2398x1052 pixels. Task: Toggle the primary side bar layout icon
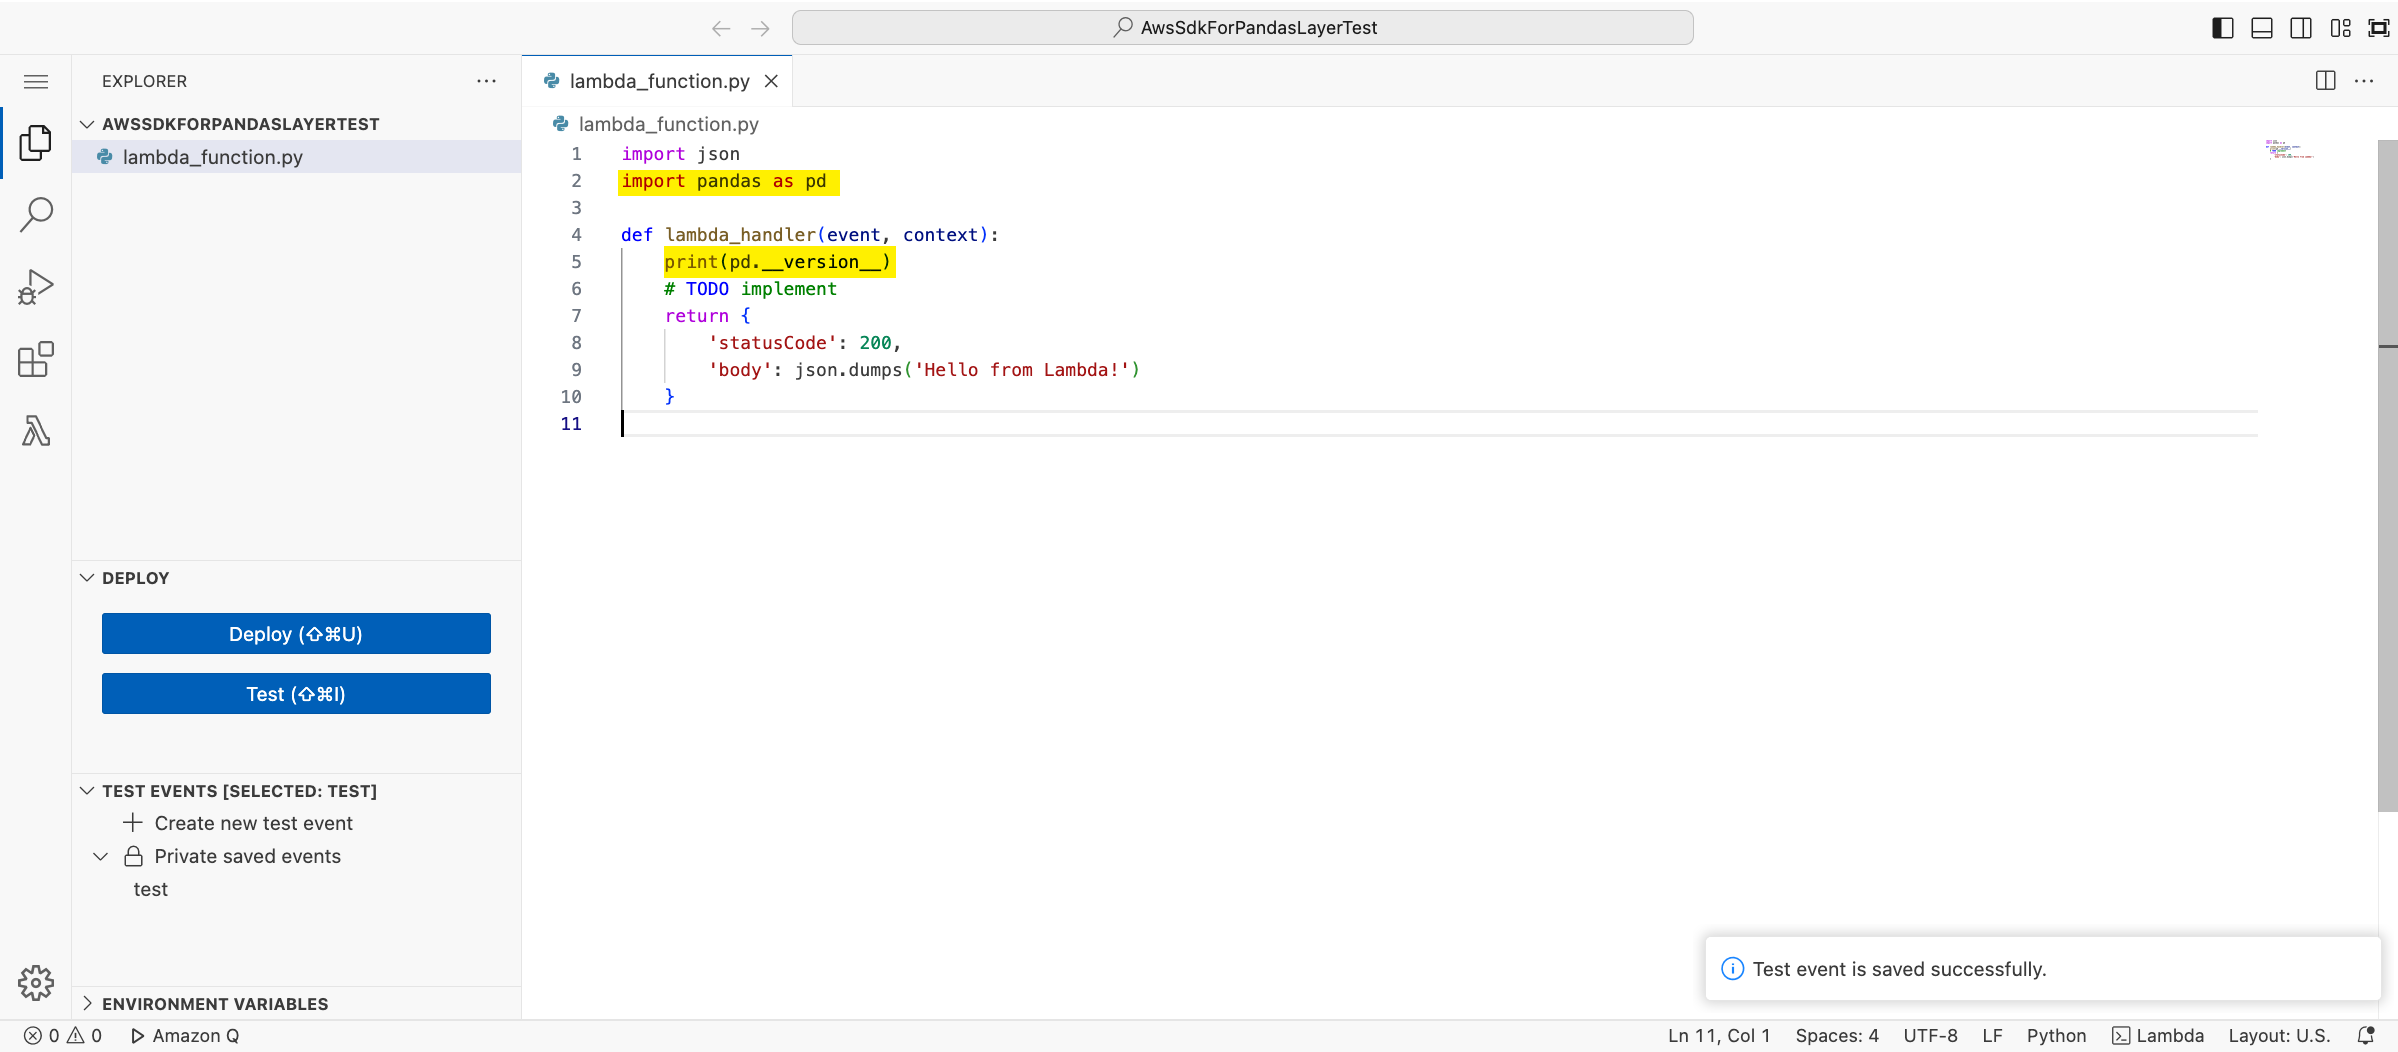point(2223,28)
